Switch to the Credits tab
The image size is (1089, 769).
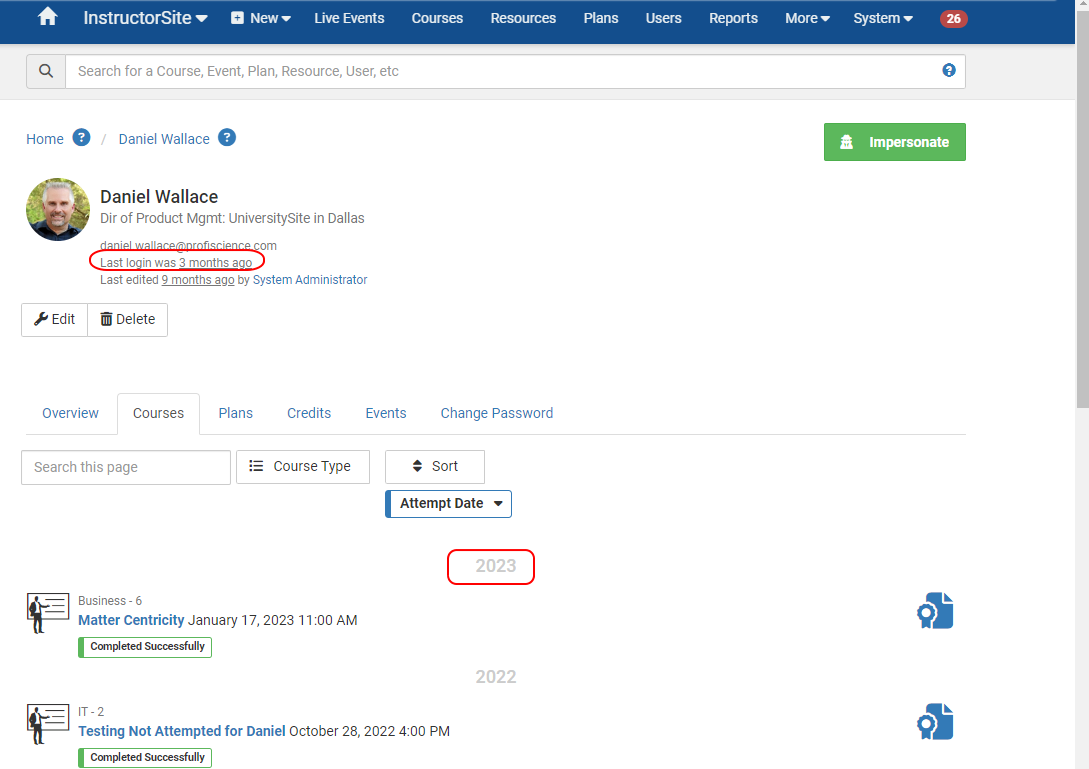[309, 413]
